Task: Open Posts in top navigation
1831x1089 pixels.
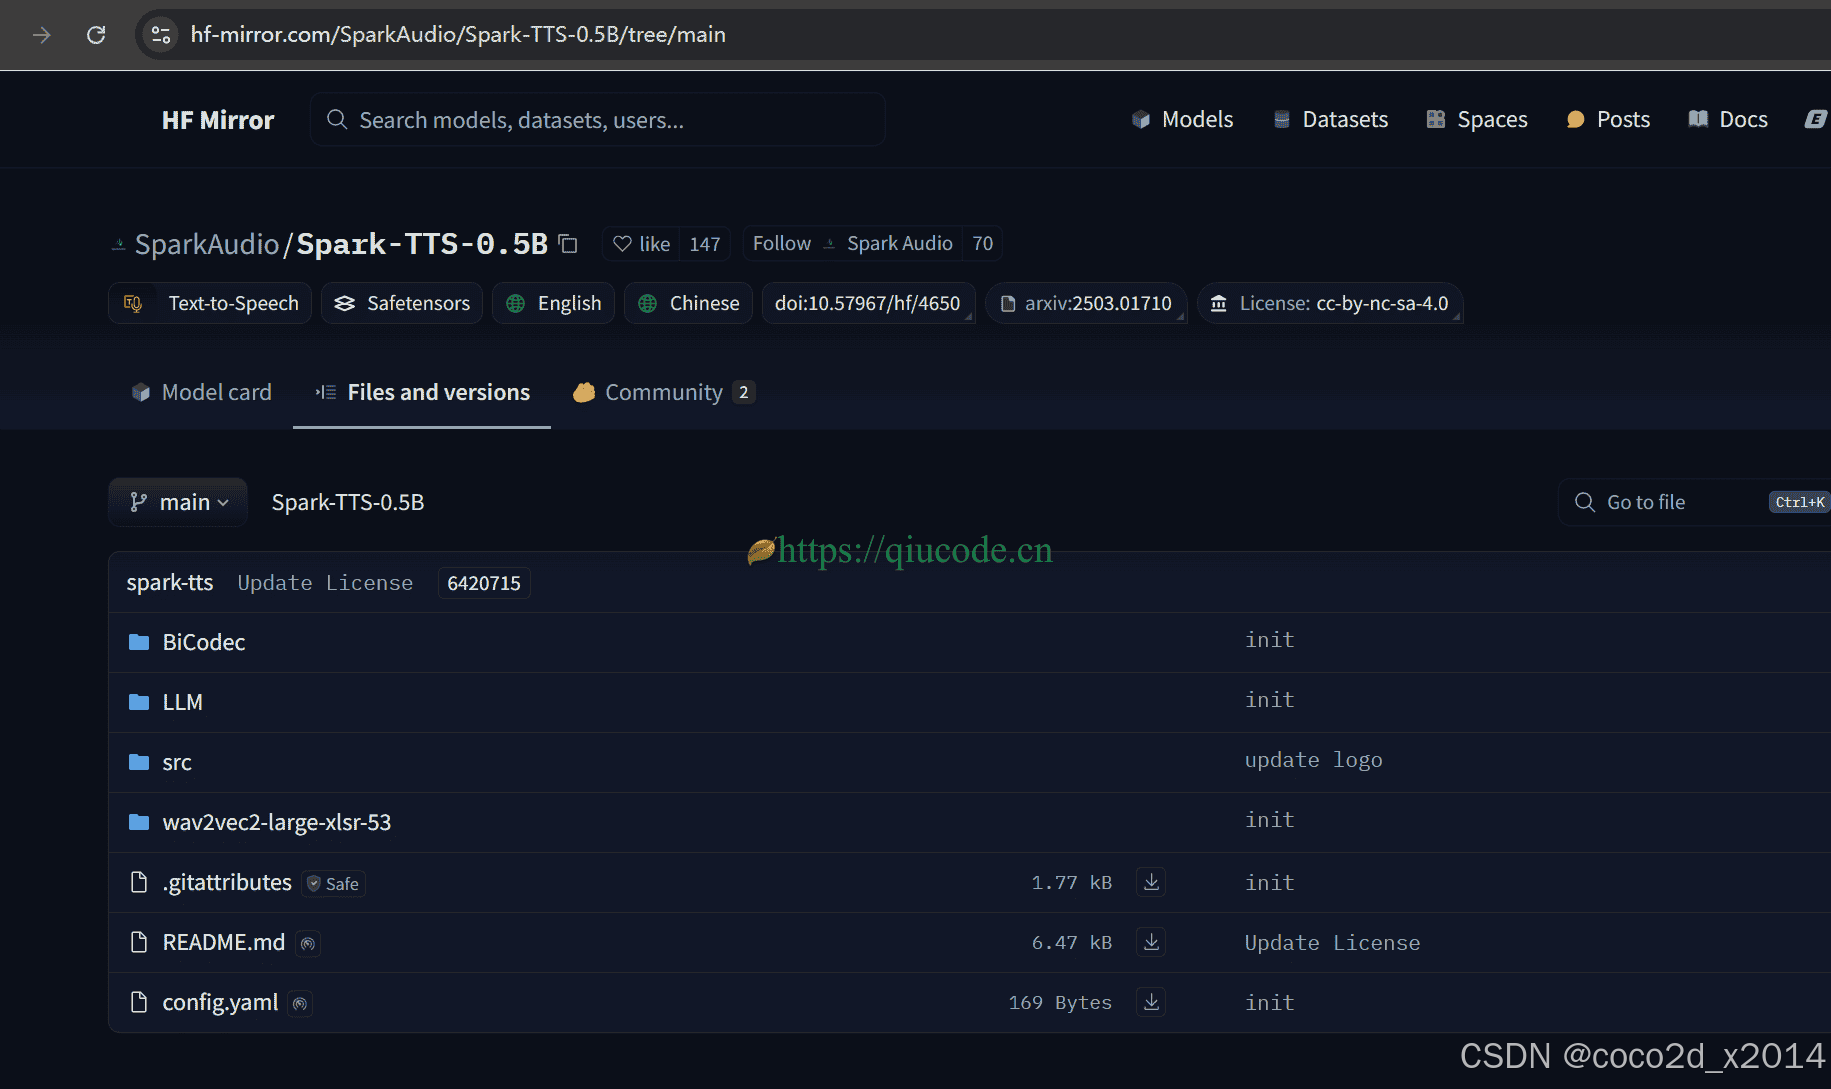Action: 1608,120
